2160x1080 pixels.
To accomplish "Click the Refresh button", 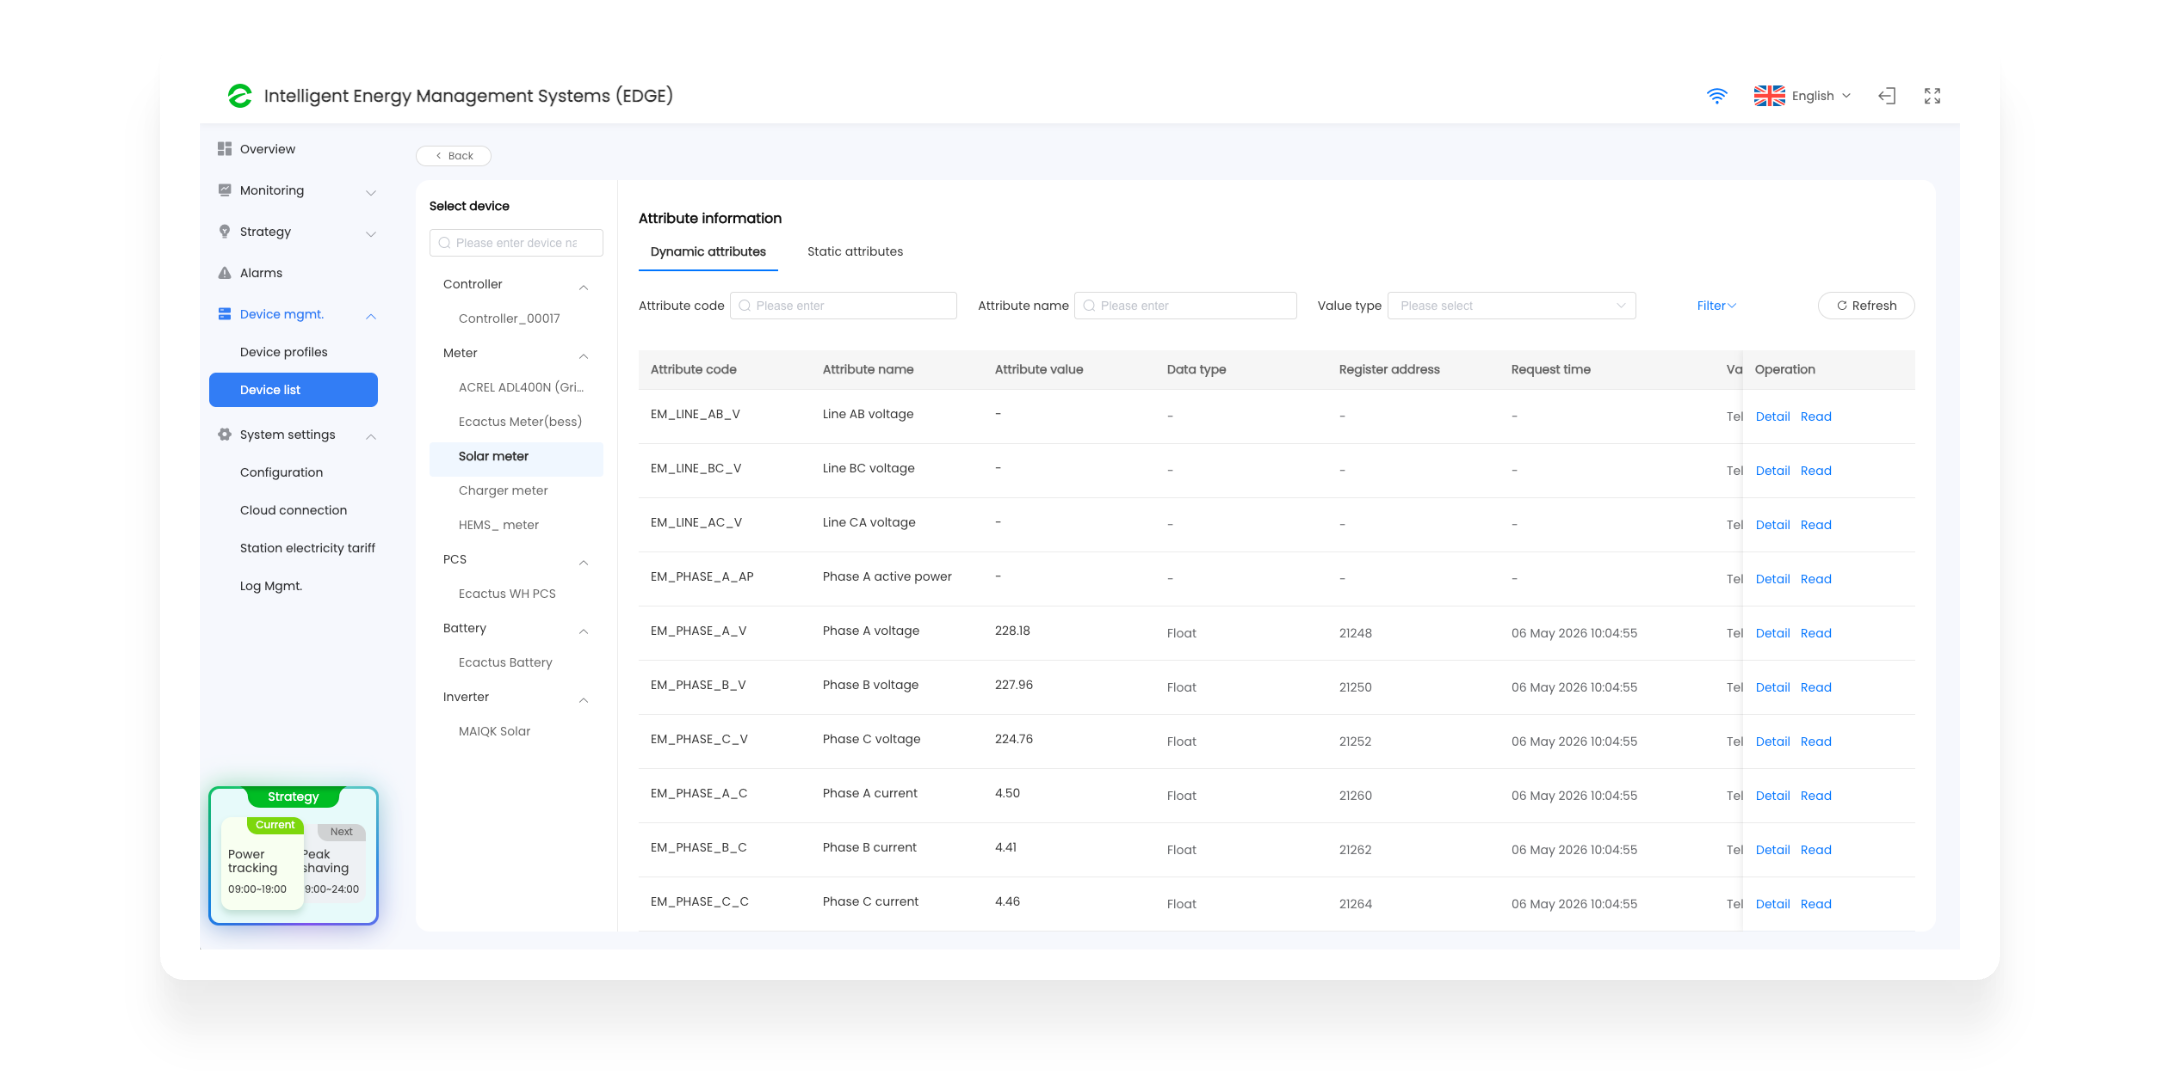I will [x=1866, y=306].
